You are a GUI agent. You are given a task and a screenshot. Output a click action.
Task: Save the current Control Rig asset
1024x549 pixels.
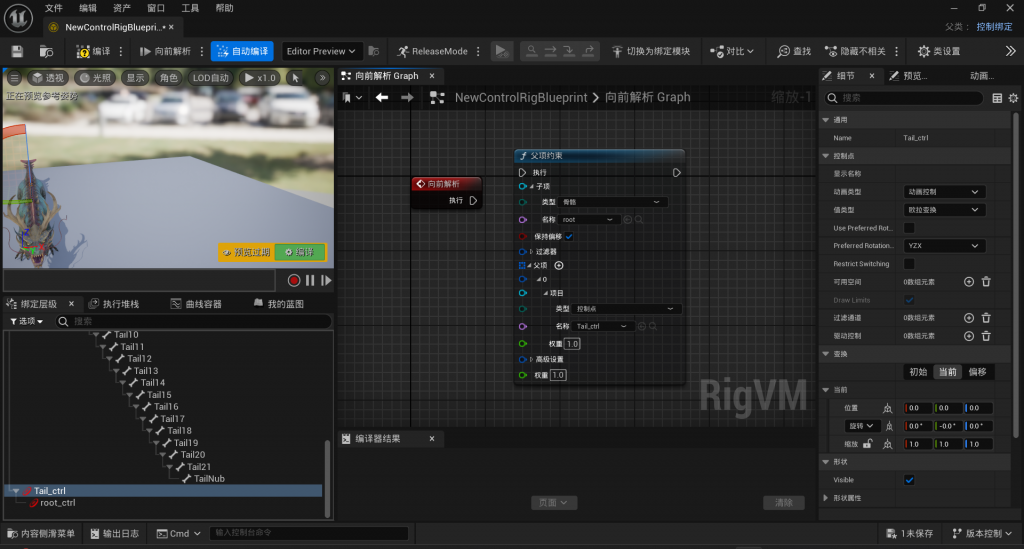point(17,51)
